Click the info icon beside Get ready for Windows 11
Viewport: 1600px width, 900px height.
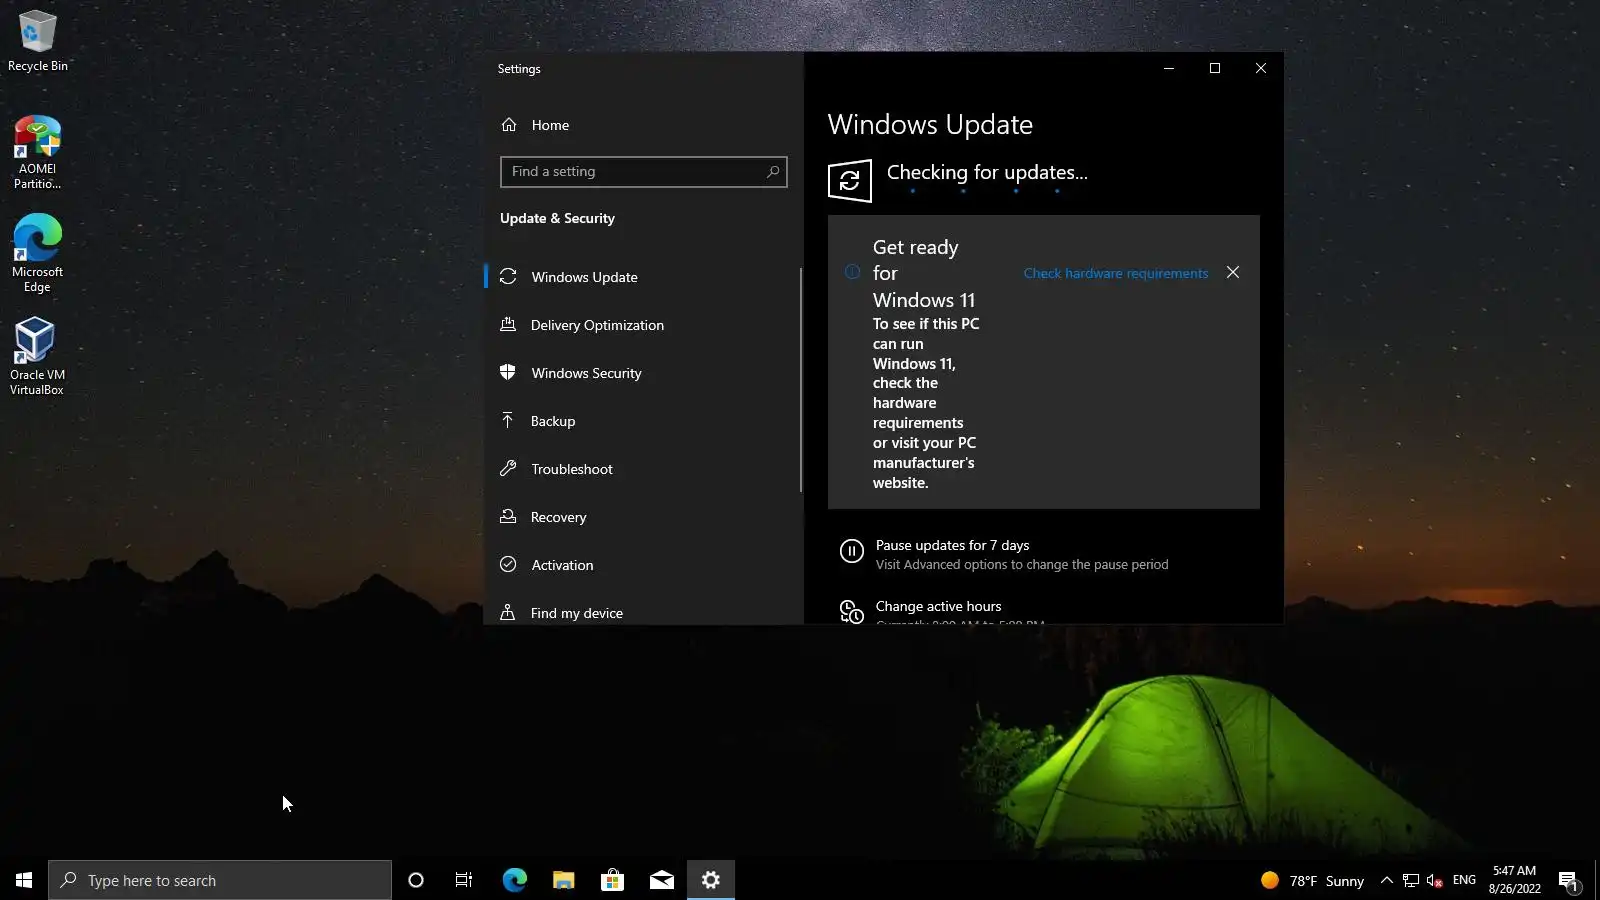click(x=852, y=272)
